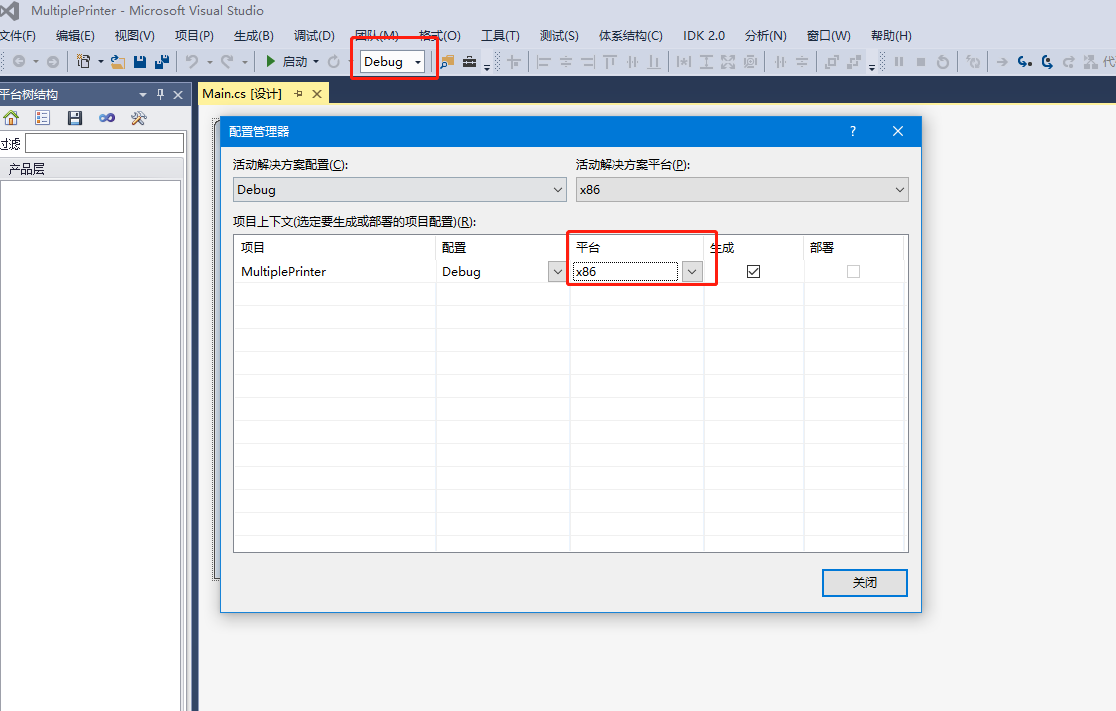Image resolution: width=1116 pixels, height=711 pixels.
Task: Click the 启动 start button label
Action: (295, 62)
